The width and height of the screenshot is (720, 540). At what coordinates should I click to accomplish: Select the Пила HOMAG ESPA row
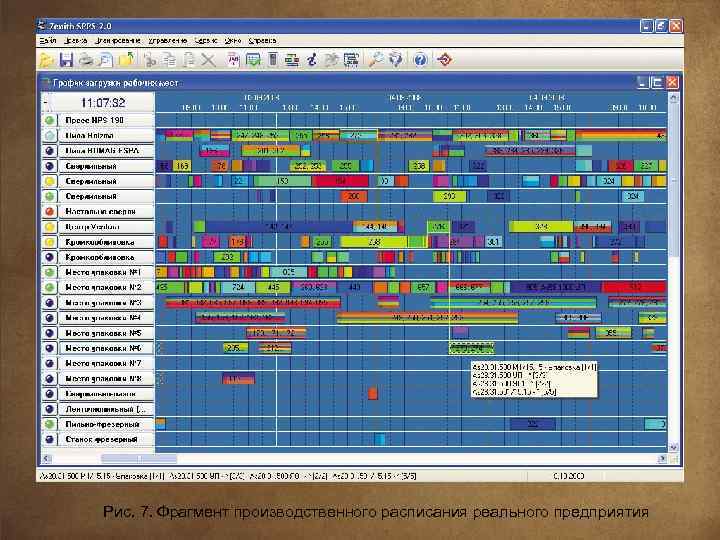106,151
